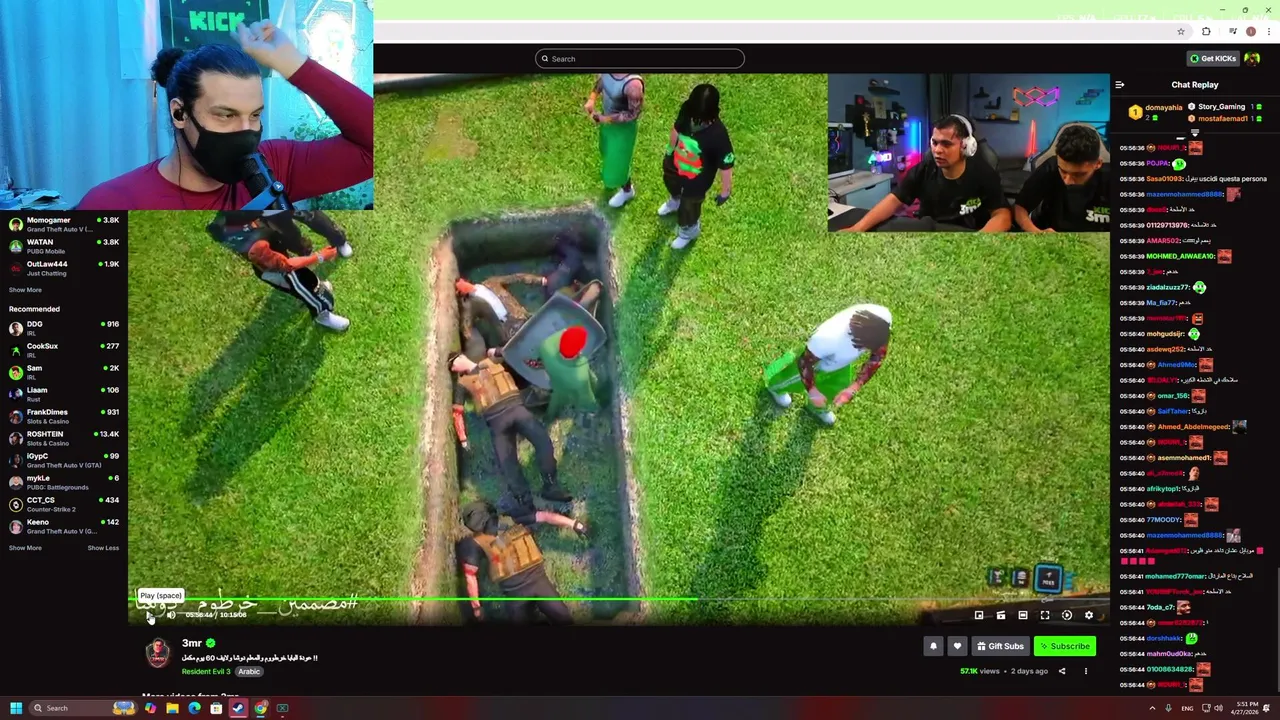Screen dimensions: 1280x720
Task: Follow 3mr with the heart button
Action: point(957,646)
